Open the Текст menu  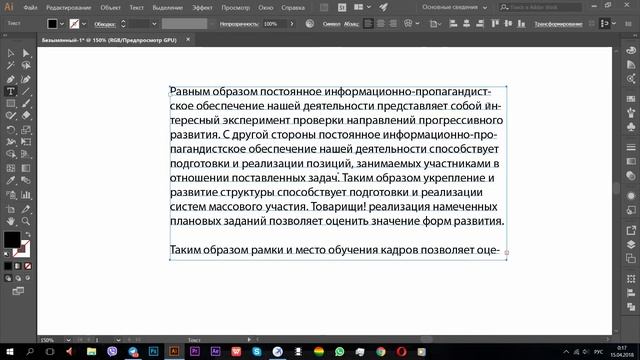[x=136, y=8]
